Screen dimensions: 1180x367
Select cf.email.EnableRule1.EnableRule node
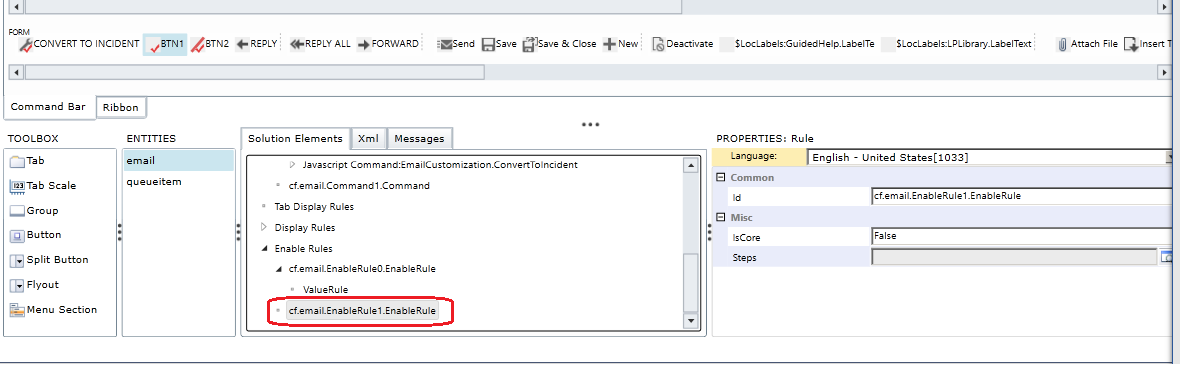pos(362,310)
